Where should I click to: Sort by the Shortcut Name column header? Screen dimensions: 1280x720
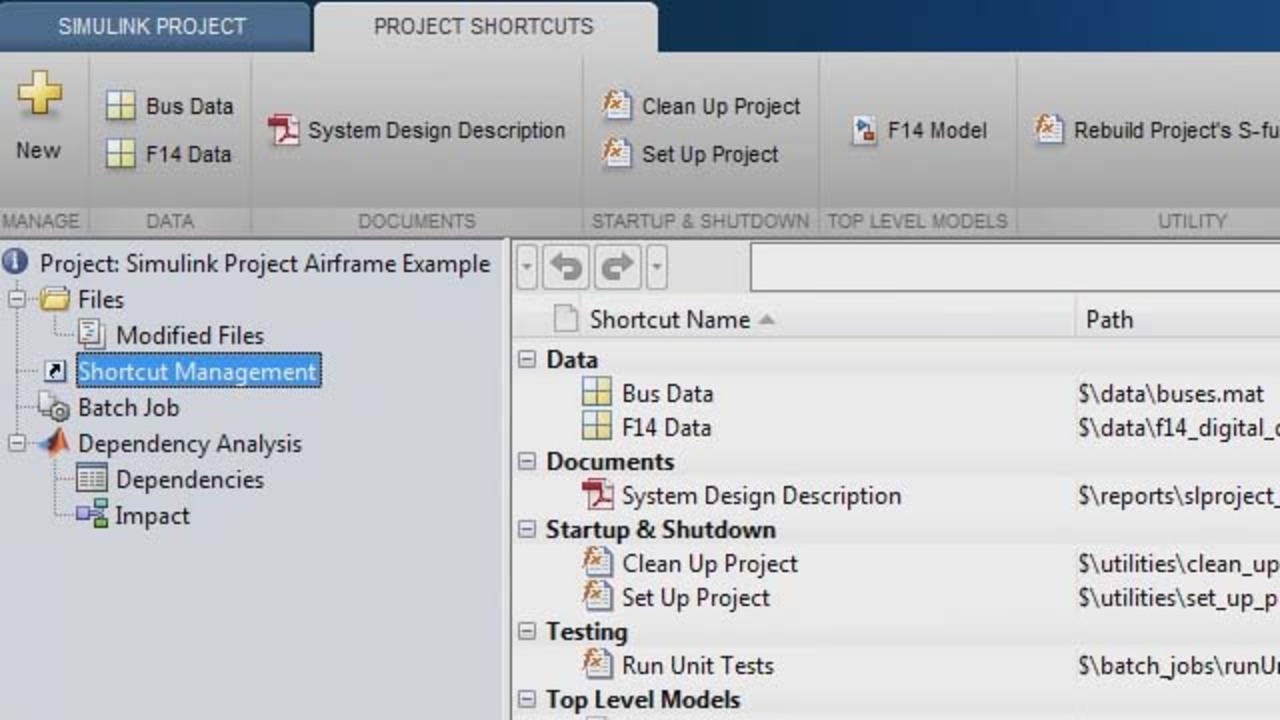tap(669, 320)
